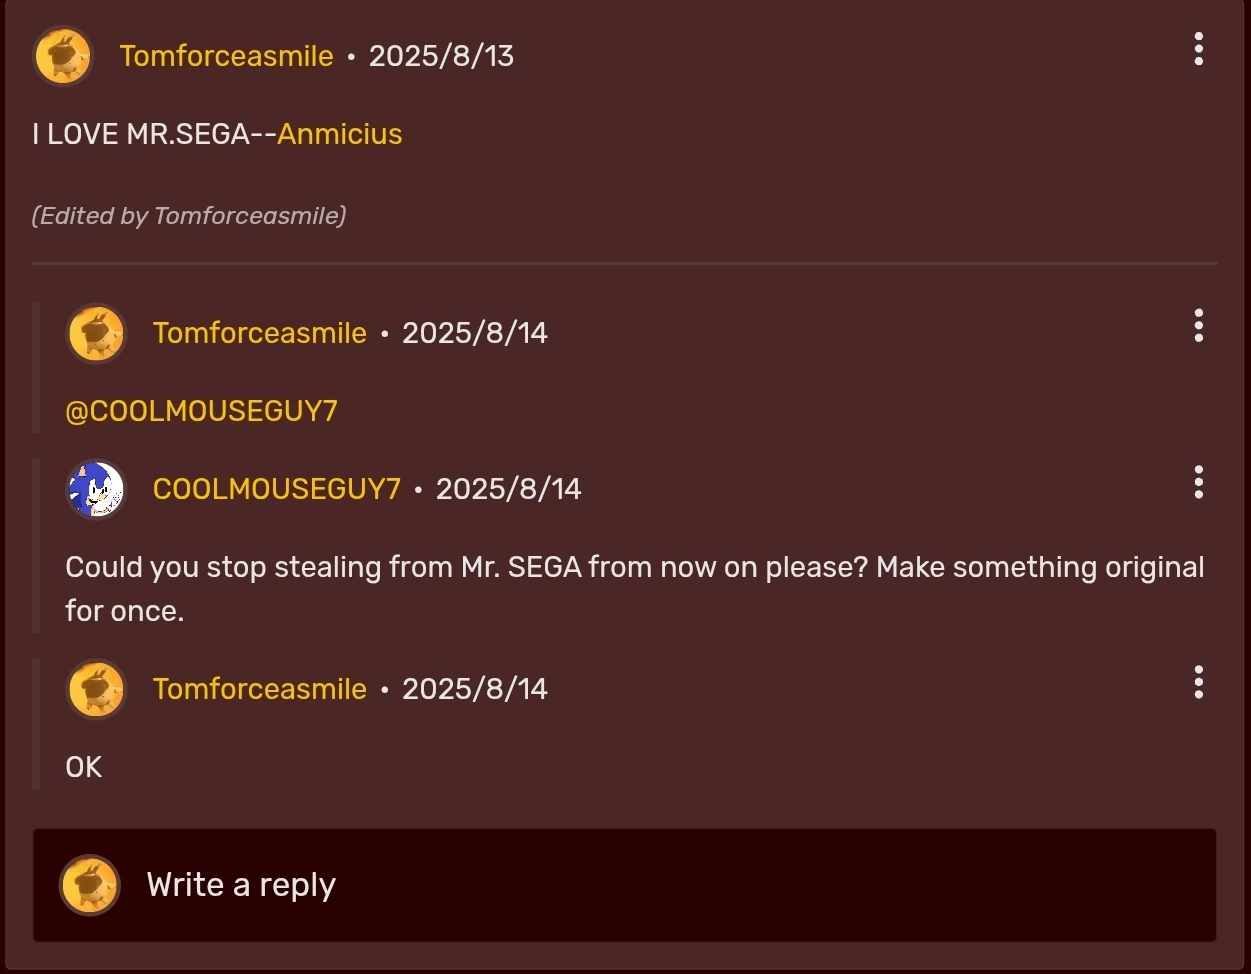Open the options menu on the original post
This screenshot has height=974, width=1251.
pyautogui.click(x=1198, y=49)
